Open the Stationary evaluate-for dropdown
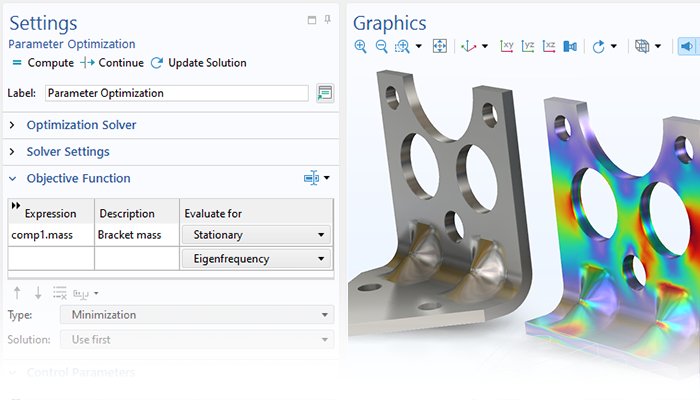 (x=256, y=235)
